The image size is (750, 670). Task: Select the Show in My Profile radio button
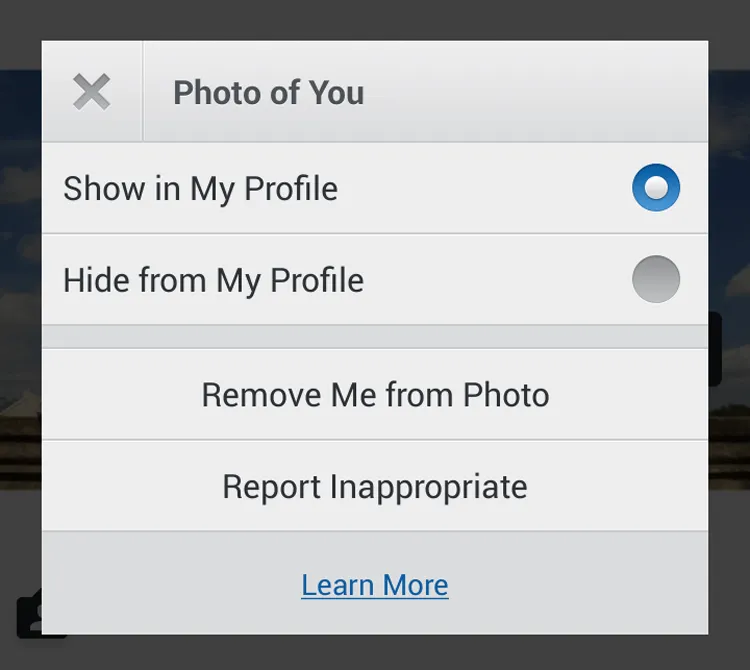pyautogui.click(x=656, y=187)
